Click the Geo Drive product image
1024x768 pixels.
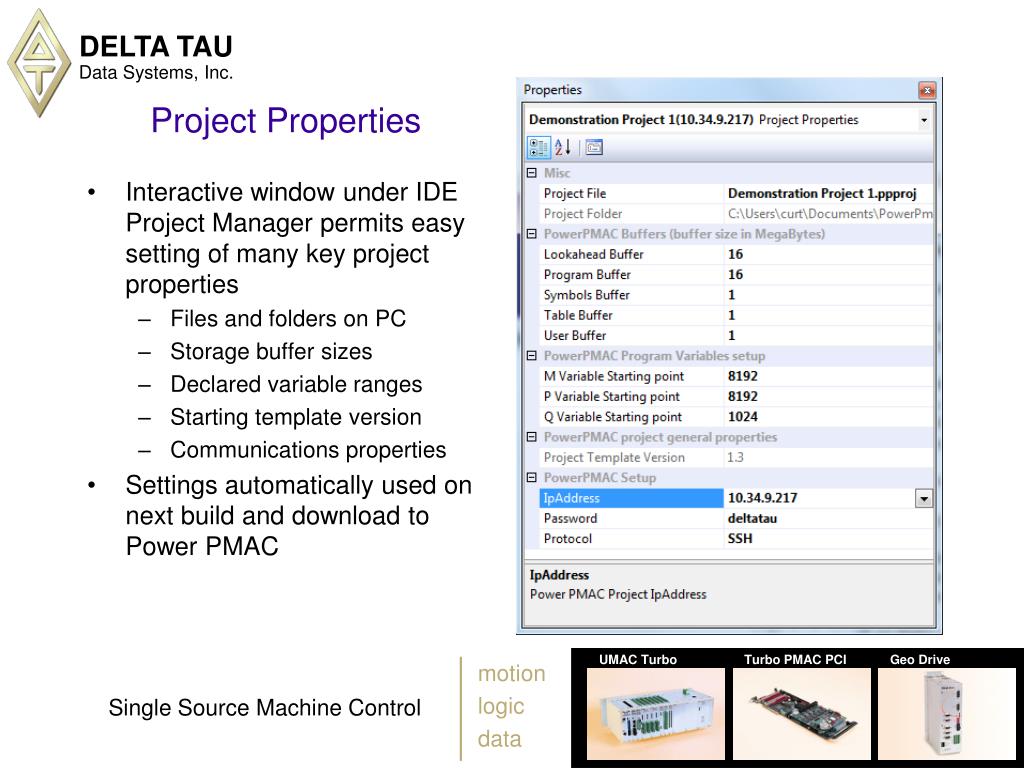[947, 713]
